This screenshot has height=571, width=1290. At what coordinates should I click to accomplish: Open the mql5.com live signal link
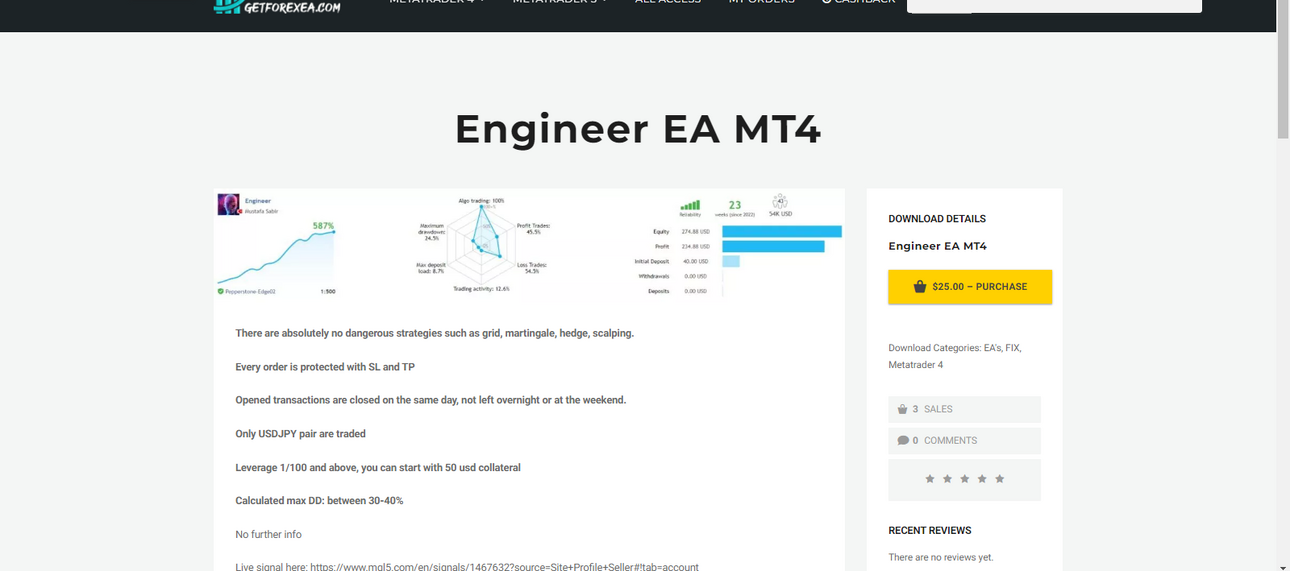point(504,566)
